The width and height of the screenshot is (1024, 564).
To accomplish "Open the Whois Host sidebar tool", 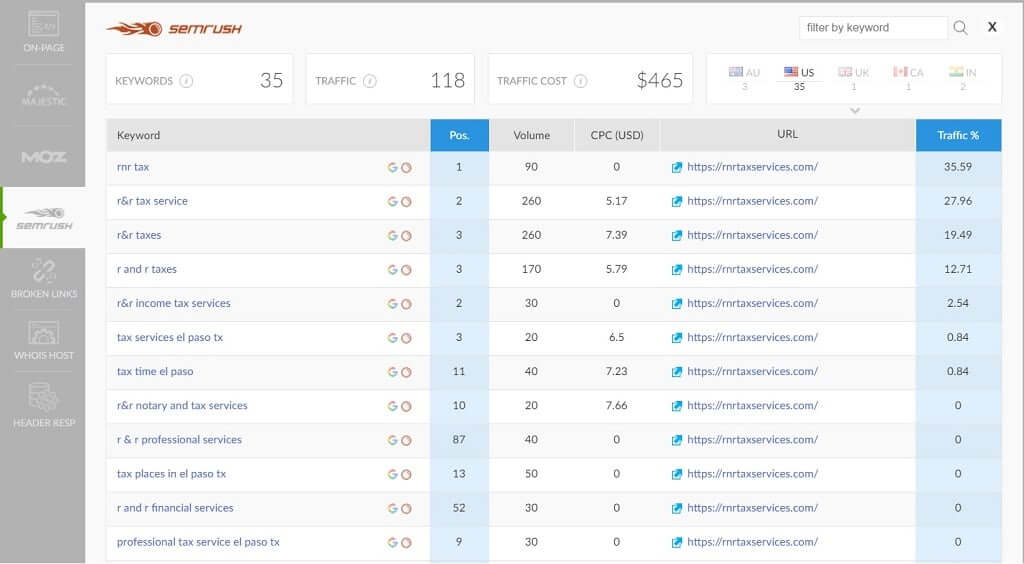I will pos(43,341).
